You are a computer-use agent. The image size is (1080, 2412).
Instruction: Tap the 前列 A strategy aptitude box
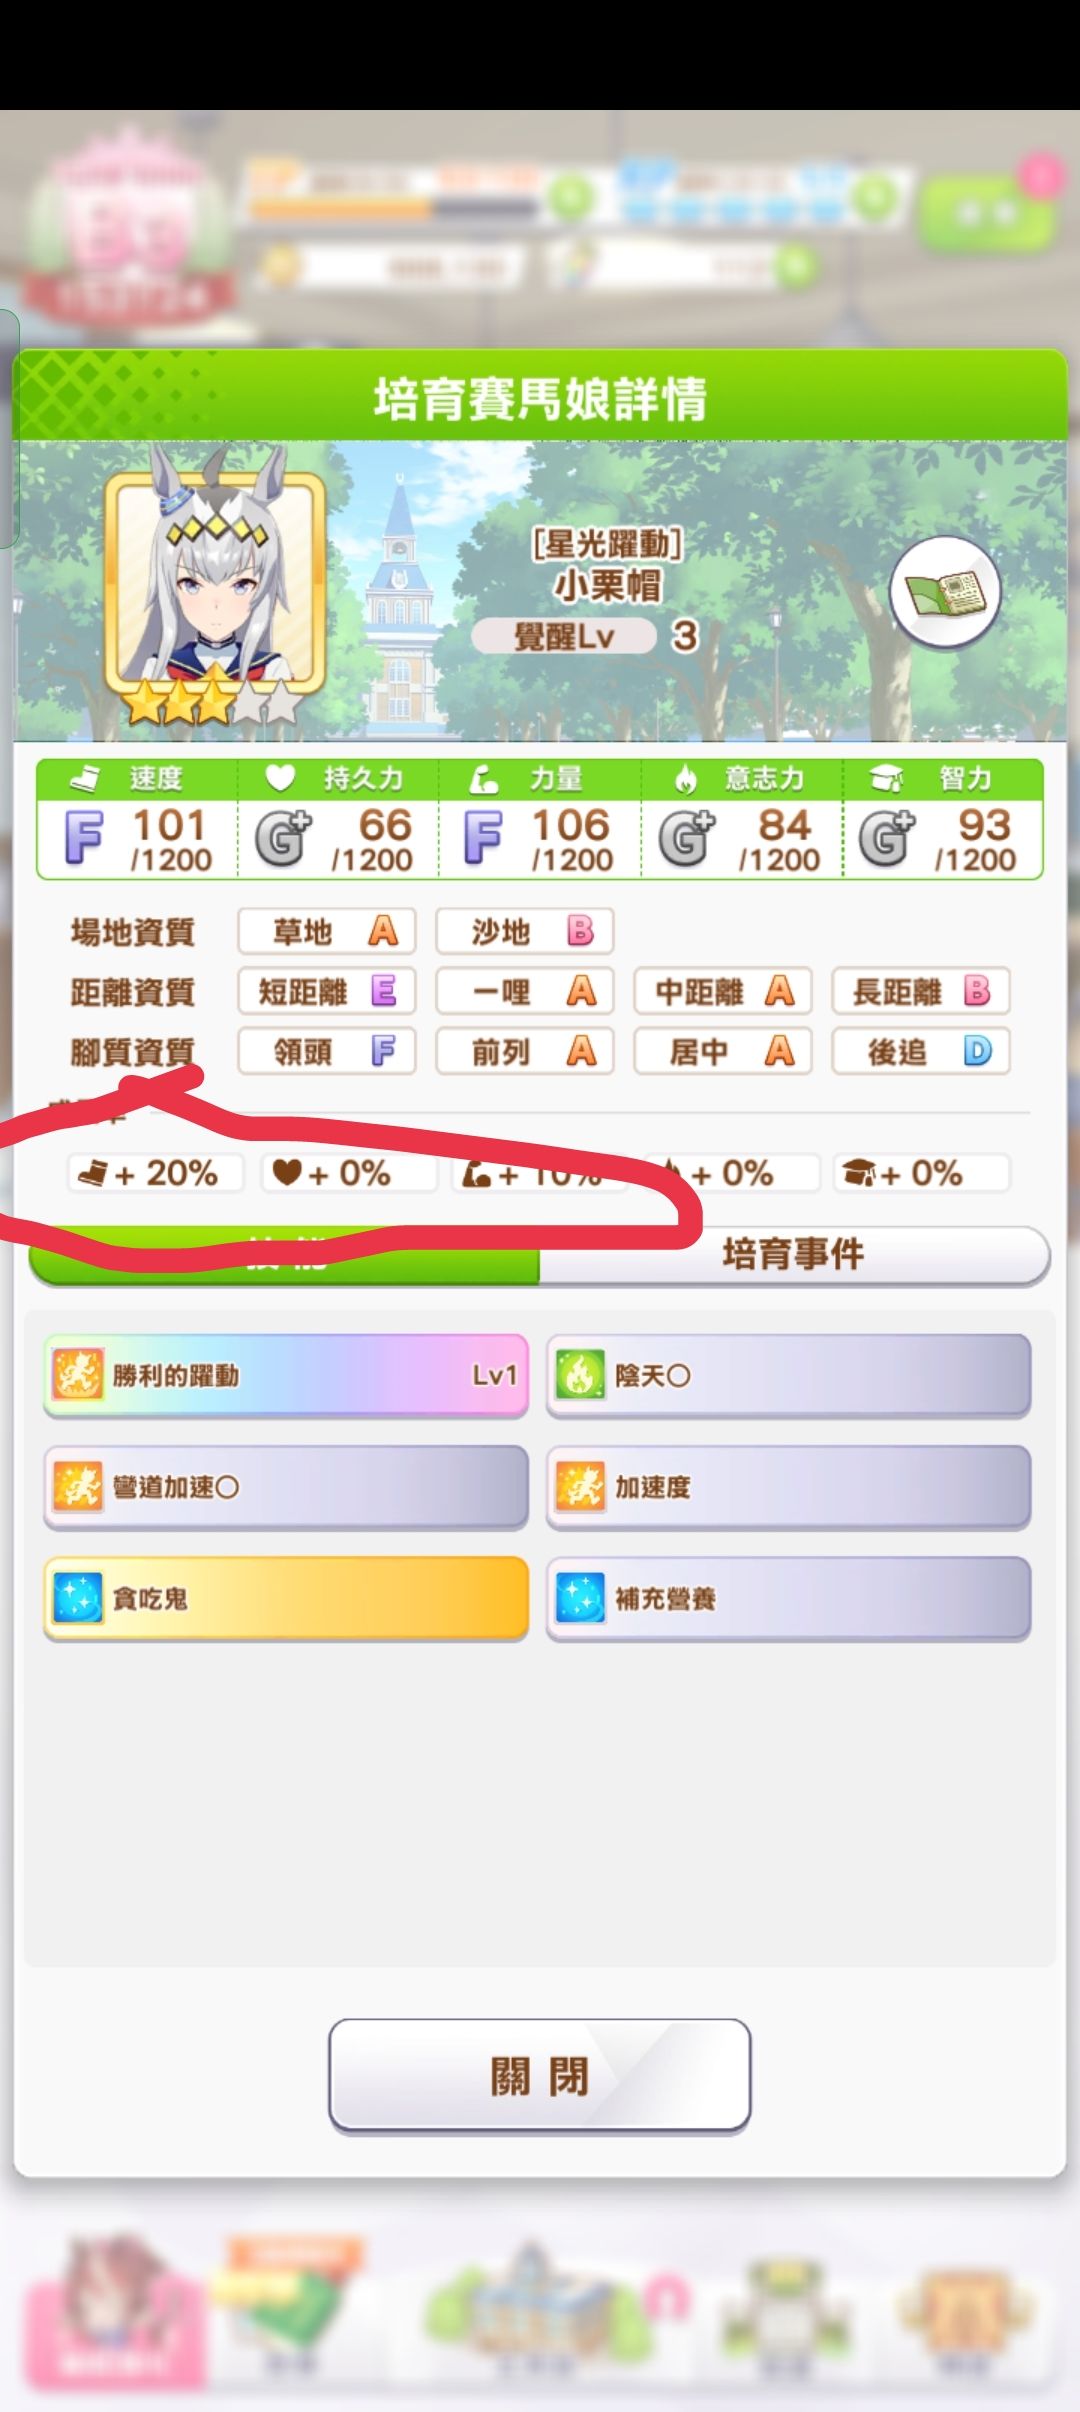pyautogui.click(x=525, y=1052)
